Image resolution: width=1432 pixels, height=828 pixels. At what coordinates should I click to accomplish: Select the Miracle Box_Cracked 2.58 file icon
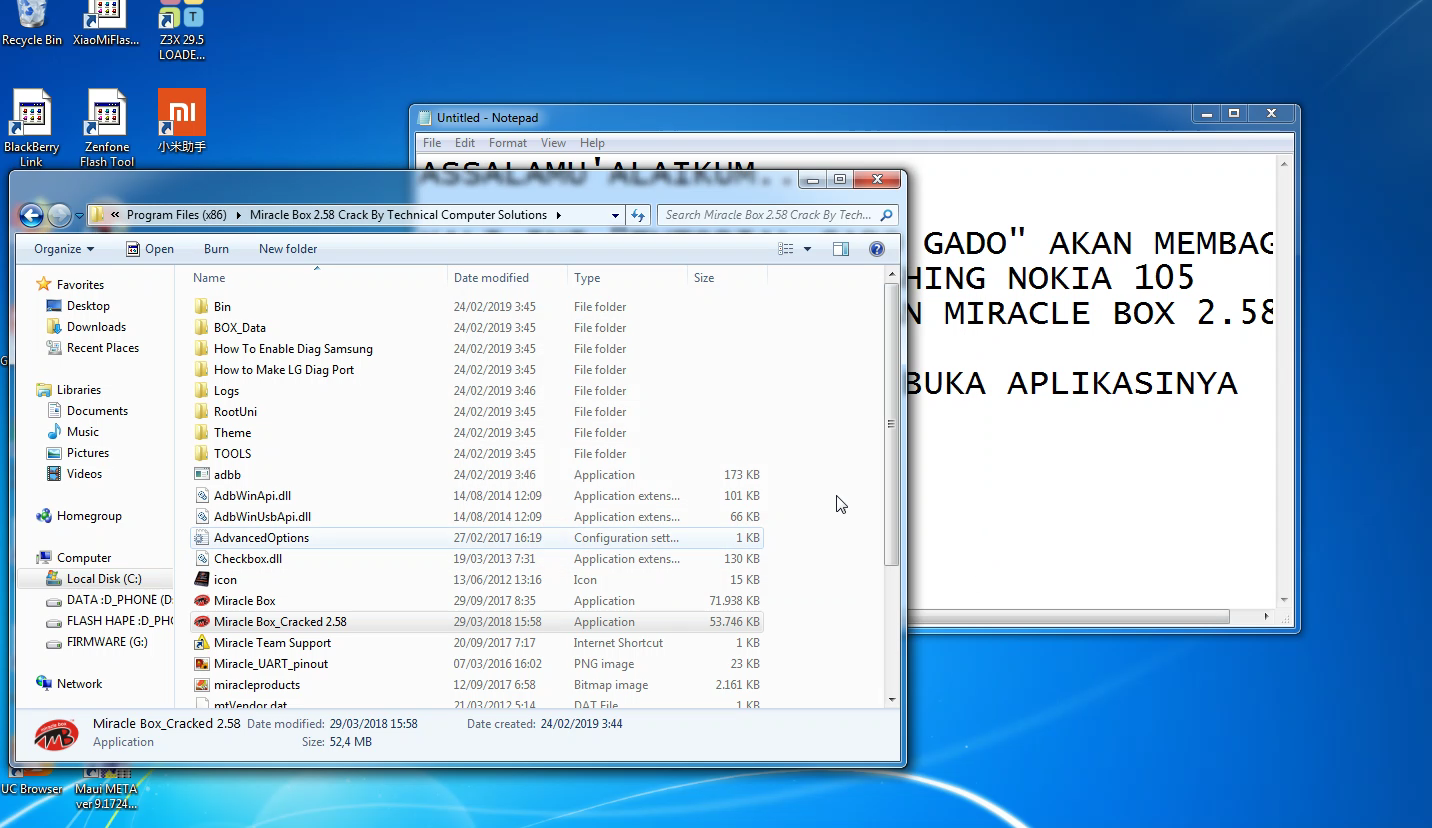[202, 622]
